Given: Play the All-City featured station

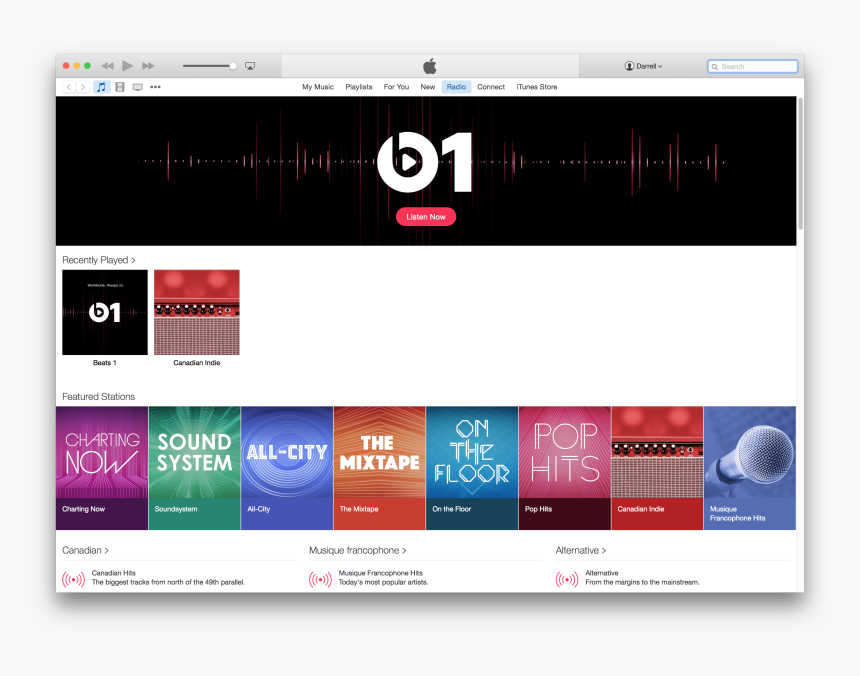Looking at the screenshot, I should (287, 468).
